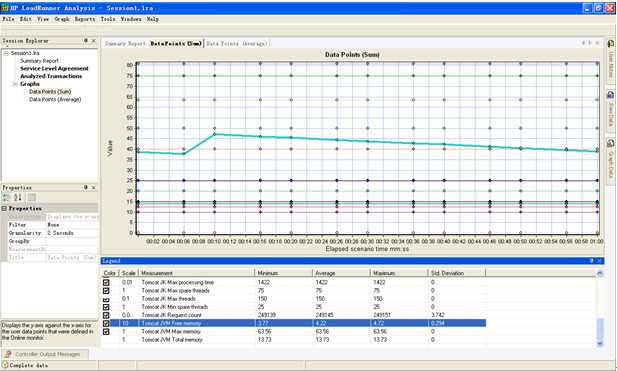The image size is (617, 371).
Task: Toggle checkbox for Tomcat JK Max spare threads
Action: [x=106, y=291]
